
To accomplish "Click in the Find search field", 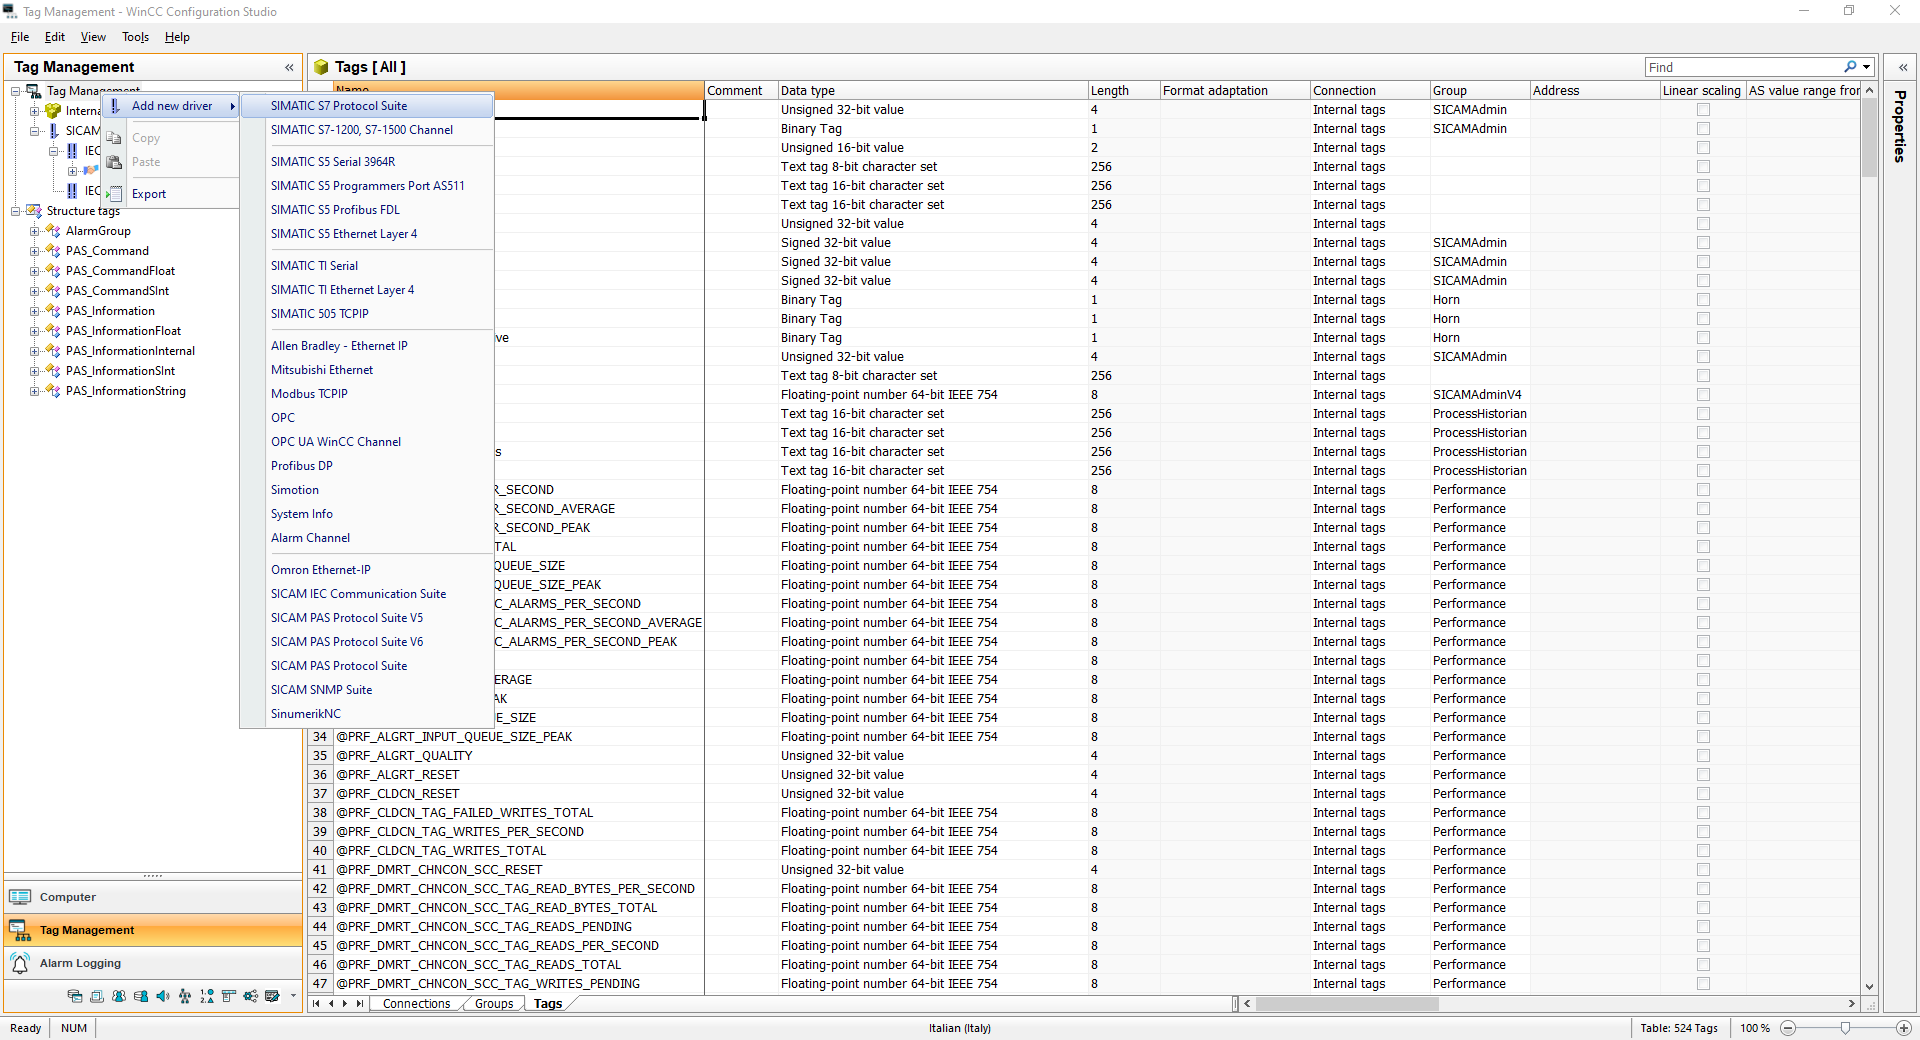I will click(x=1742, y=67).
